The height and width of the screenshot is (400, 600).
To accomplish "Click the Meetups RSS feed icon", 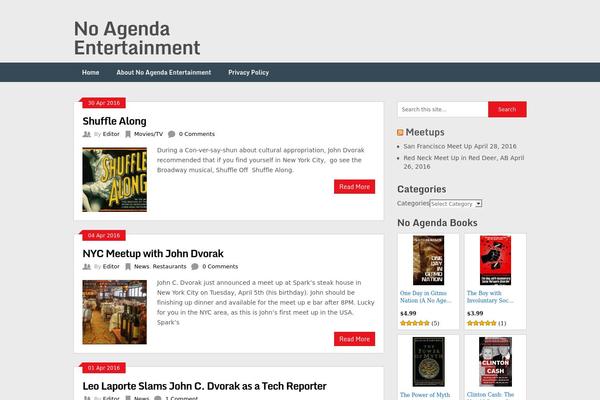I will pyautogui.click(x=400, y=132).
